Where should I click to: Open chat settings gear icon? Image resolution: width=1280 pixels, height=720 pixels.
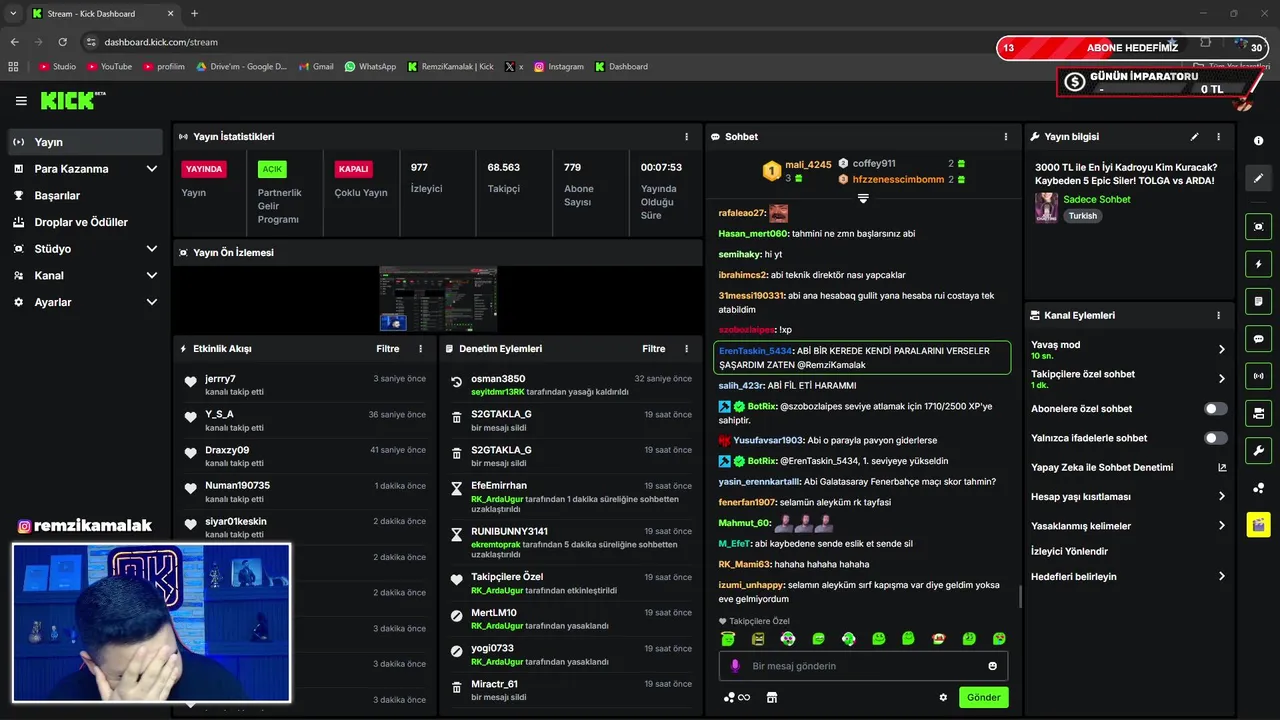pos(943,698)
